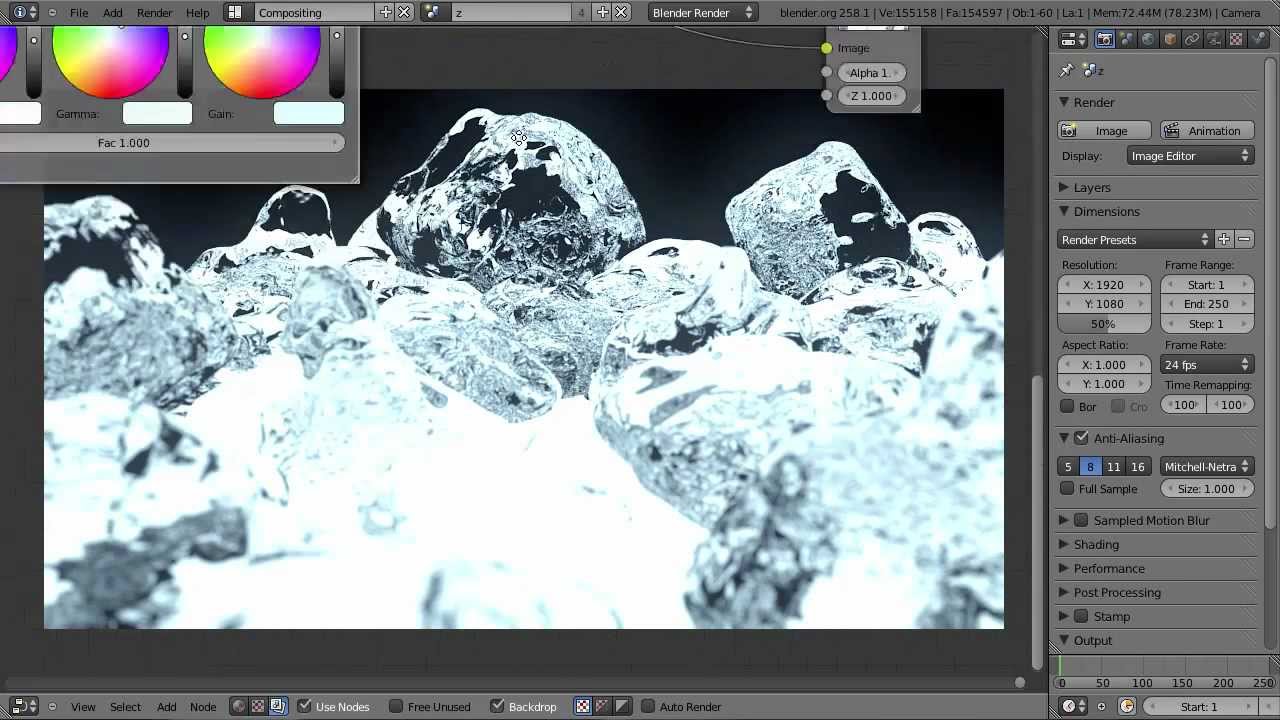
Task: Select 16 anti-aliasing samples
Action: (x=1138, y=466)
